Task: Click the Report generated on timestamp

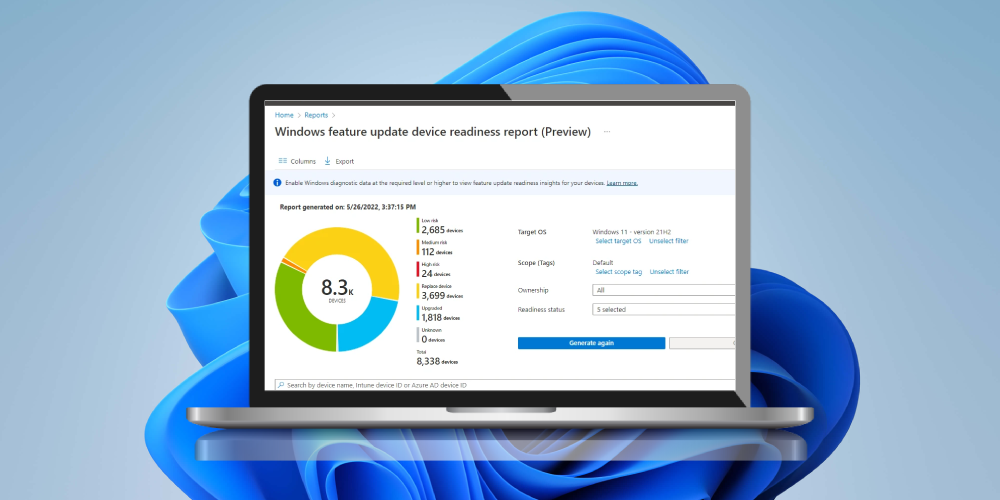Action: click(x=348, y=207)
